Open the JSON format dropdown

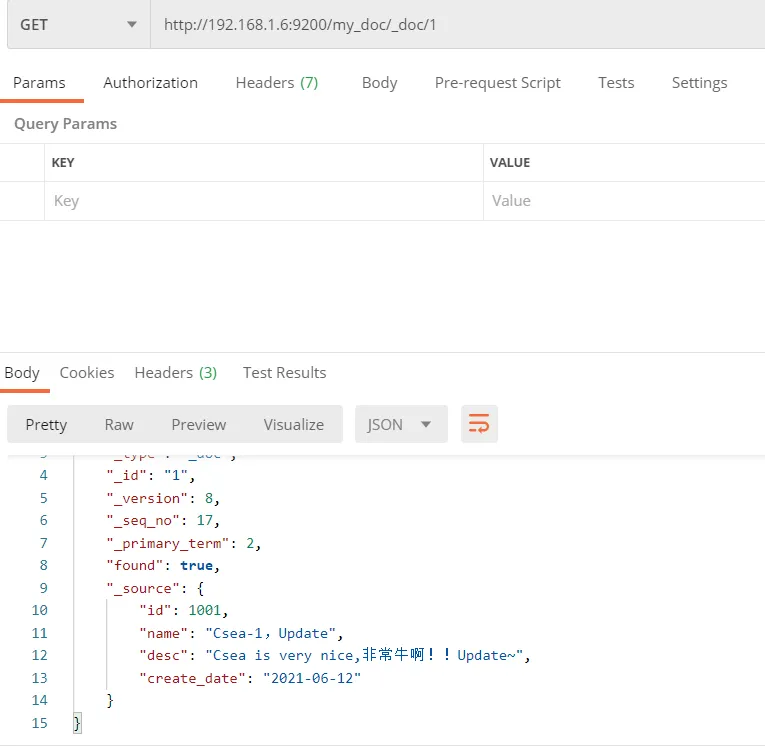(399, 424)
